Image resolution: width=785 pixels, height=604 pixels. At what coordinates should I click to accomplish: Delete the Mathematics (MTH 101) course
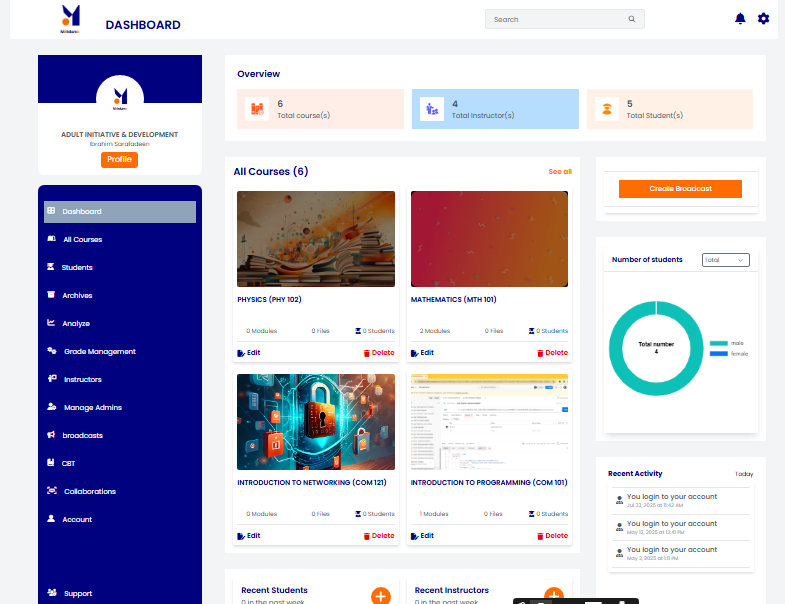tap(553, 353)
